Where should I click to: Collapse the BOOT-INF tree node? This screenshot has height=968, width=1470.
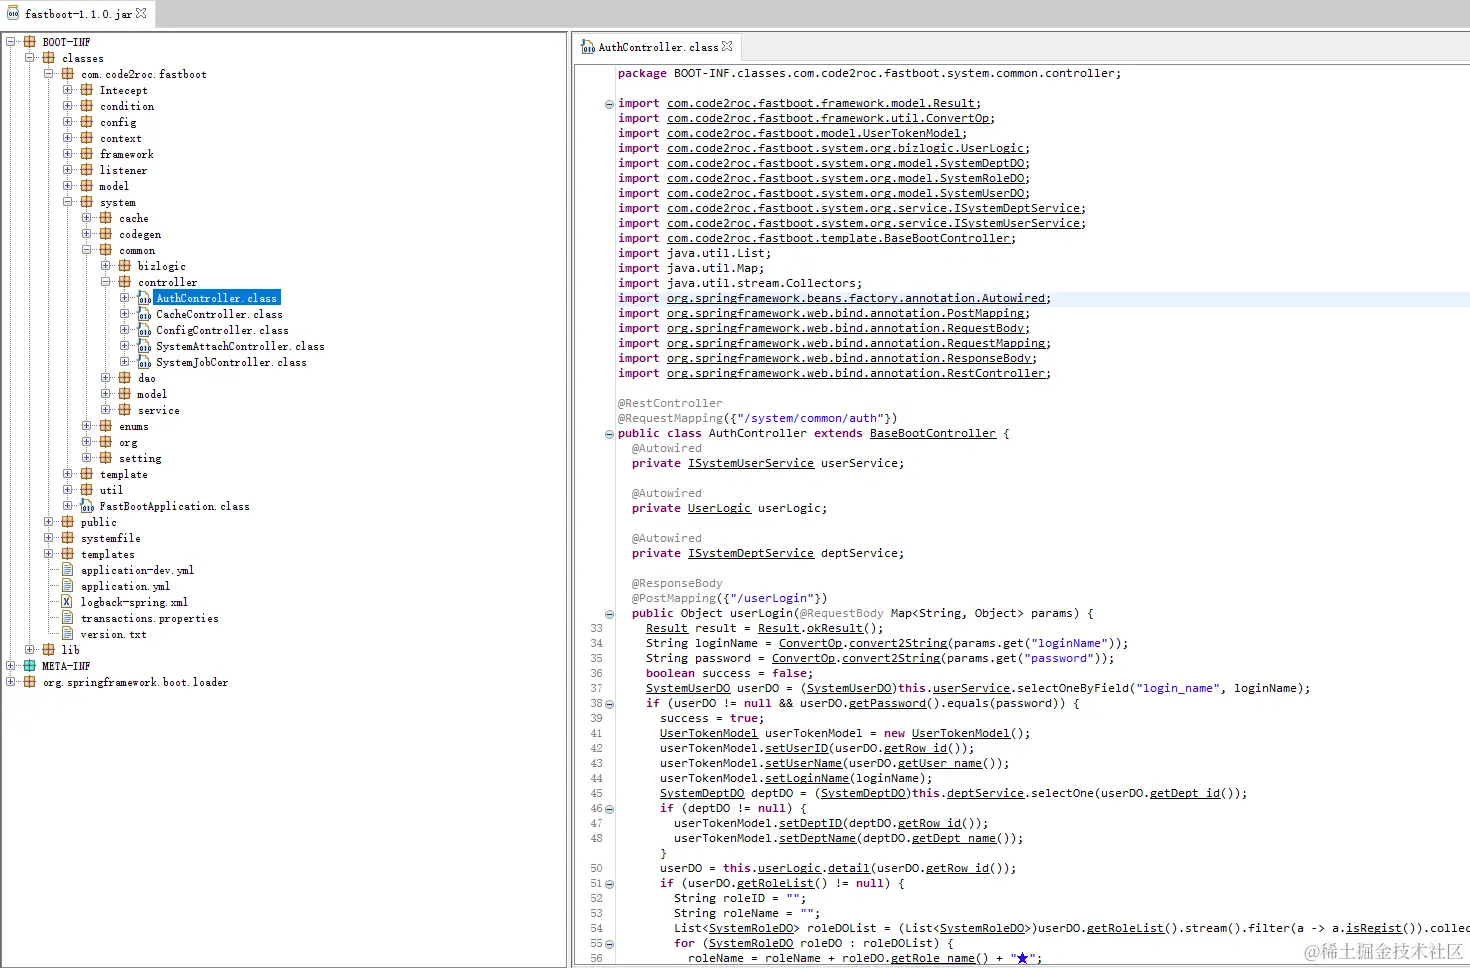(11, 42)
